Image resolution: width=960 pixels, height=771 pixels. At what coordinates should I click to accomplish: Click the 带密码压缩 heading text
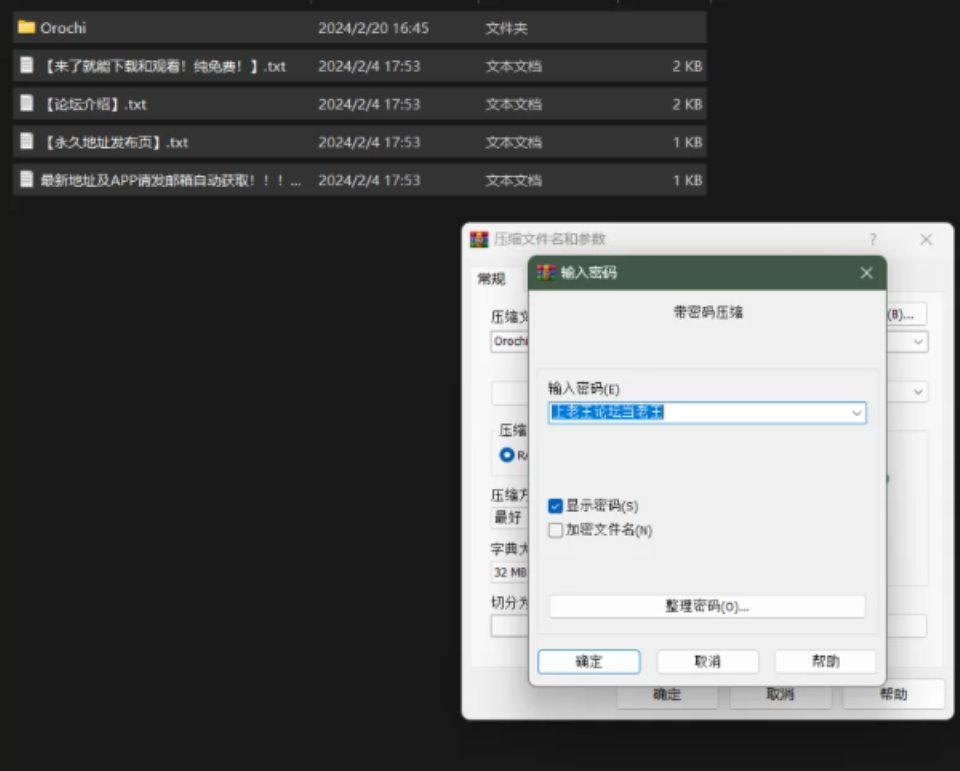[x=708, y=312]
